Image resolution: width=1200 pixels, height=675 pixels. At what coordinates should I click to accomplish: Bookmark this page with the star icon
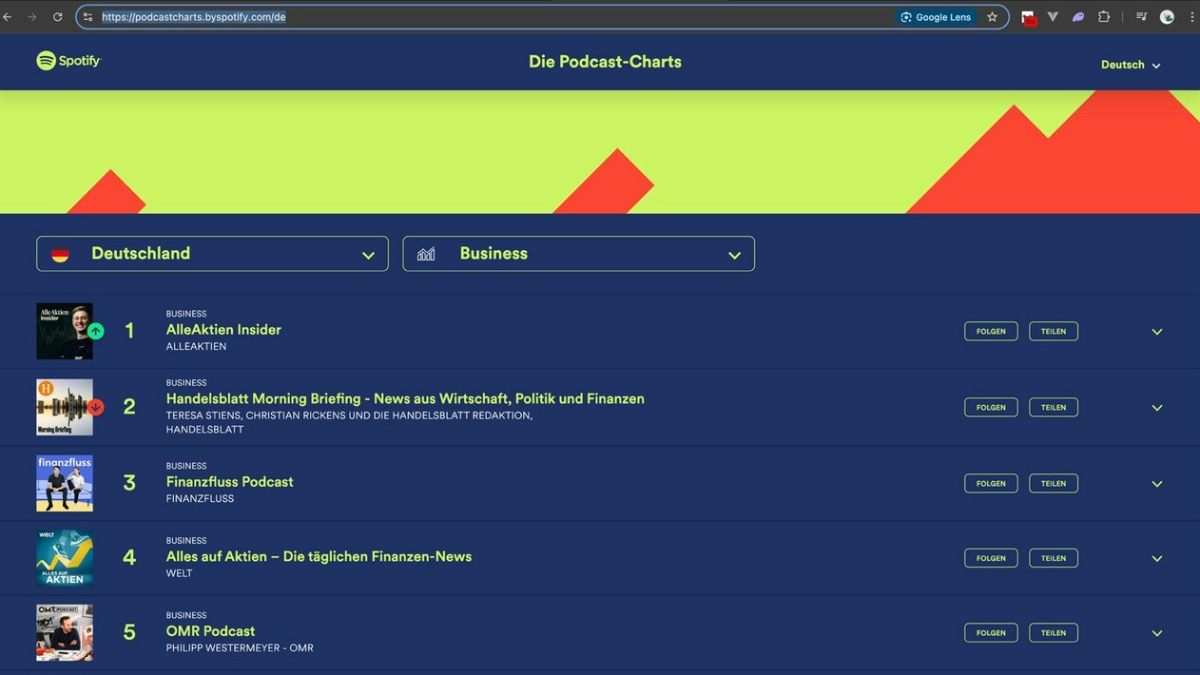(x=992, y=17)
